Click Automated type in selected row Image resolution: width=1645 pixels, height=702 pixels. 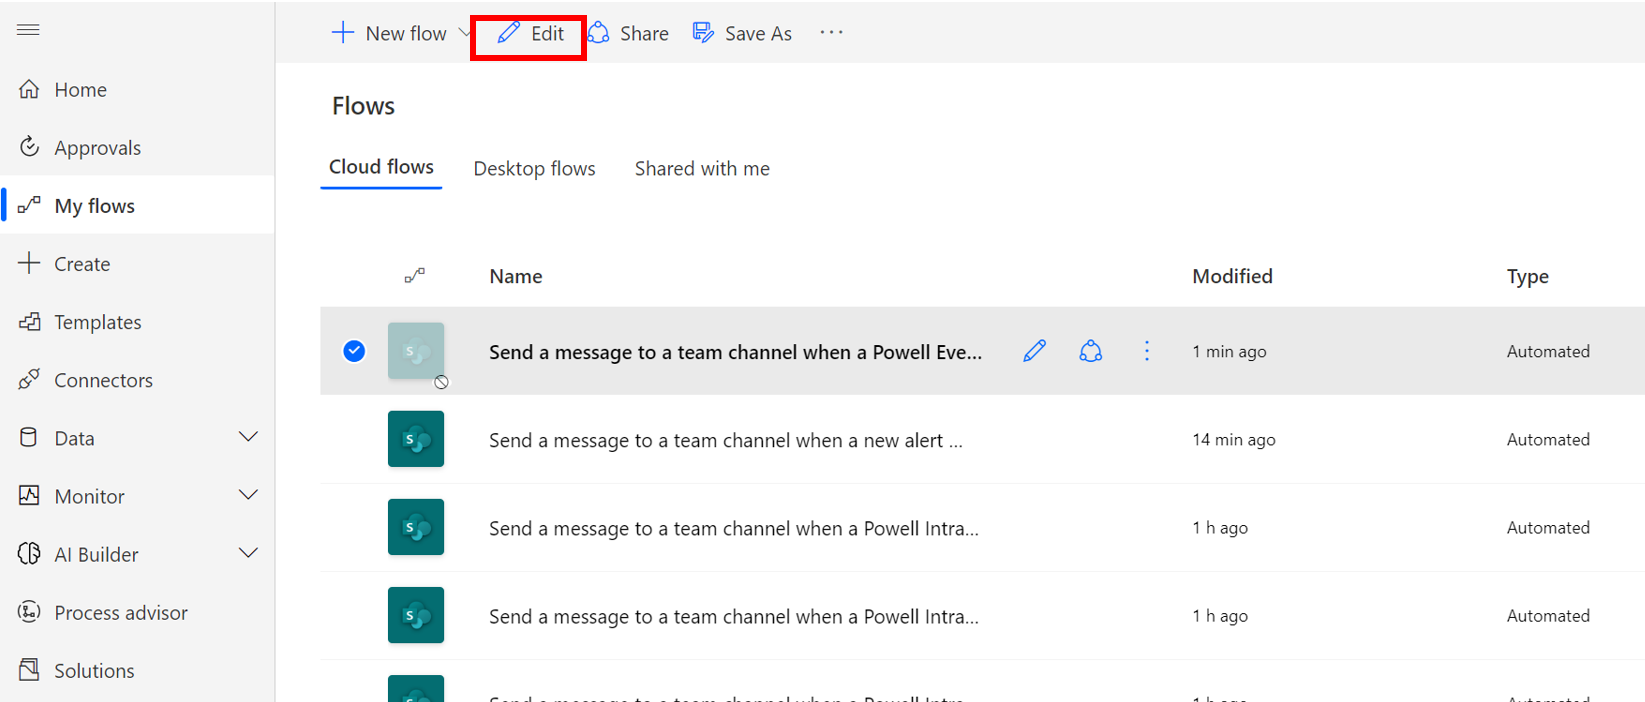click(1548, 352)
